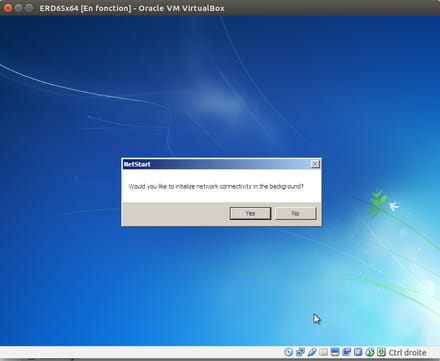
Task: Click the blue square processor icon
Action: [x=358, y=352]
